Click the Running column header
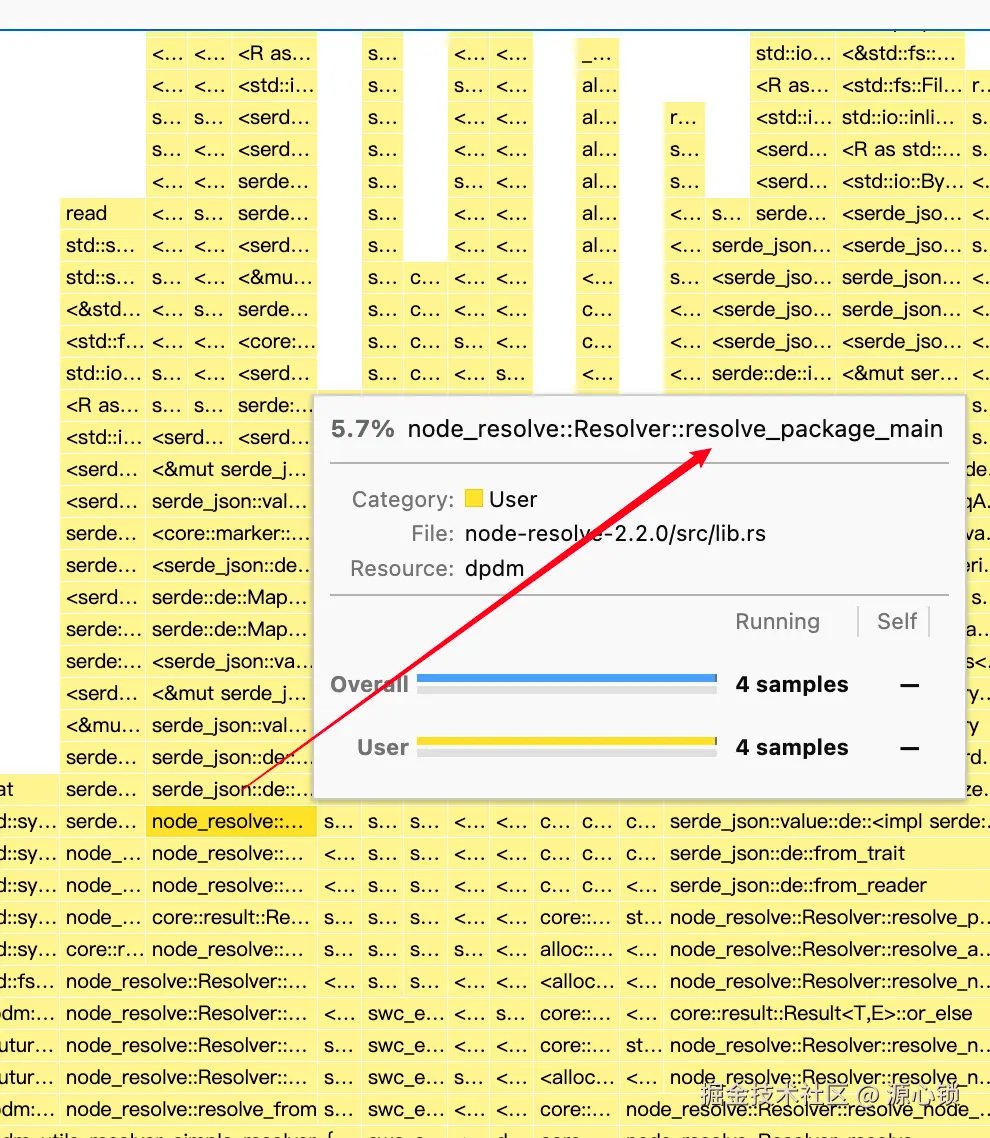 click(x=777, y=621)
